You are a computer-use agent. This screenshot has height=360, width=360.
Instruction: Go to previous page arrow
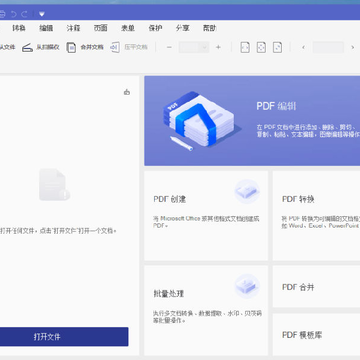coord(303,47)
